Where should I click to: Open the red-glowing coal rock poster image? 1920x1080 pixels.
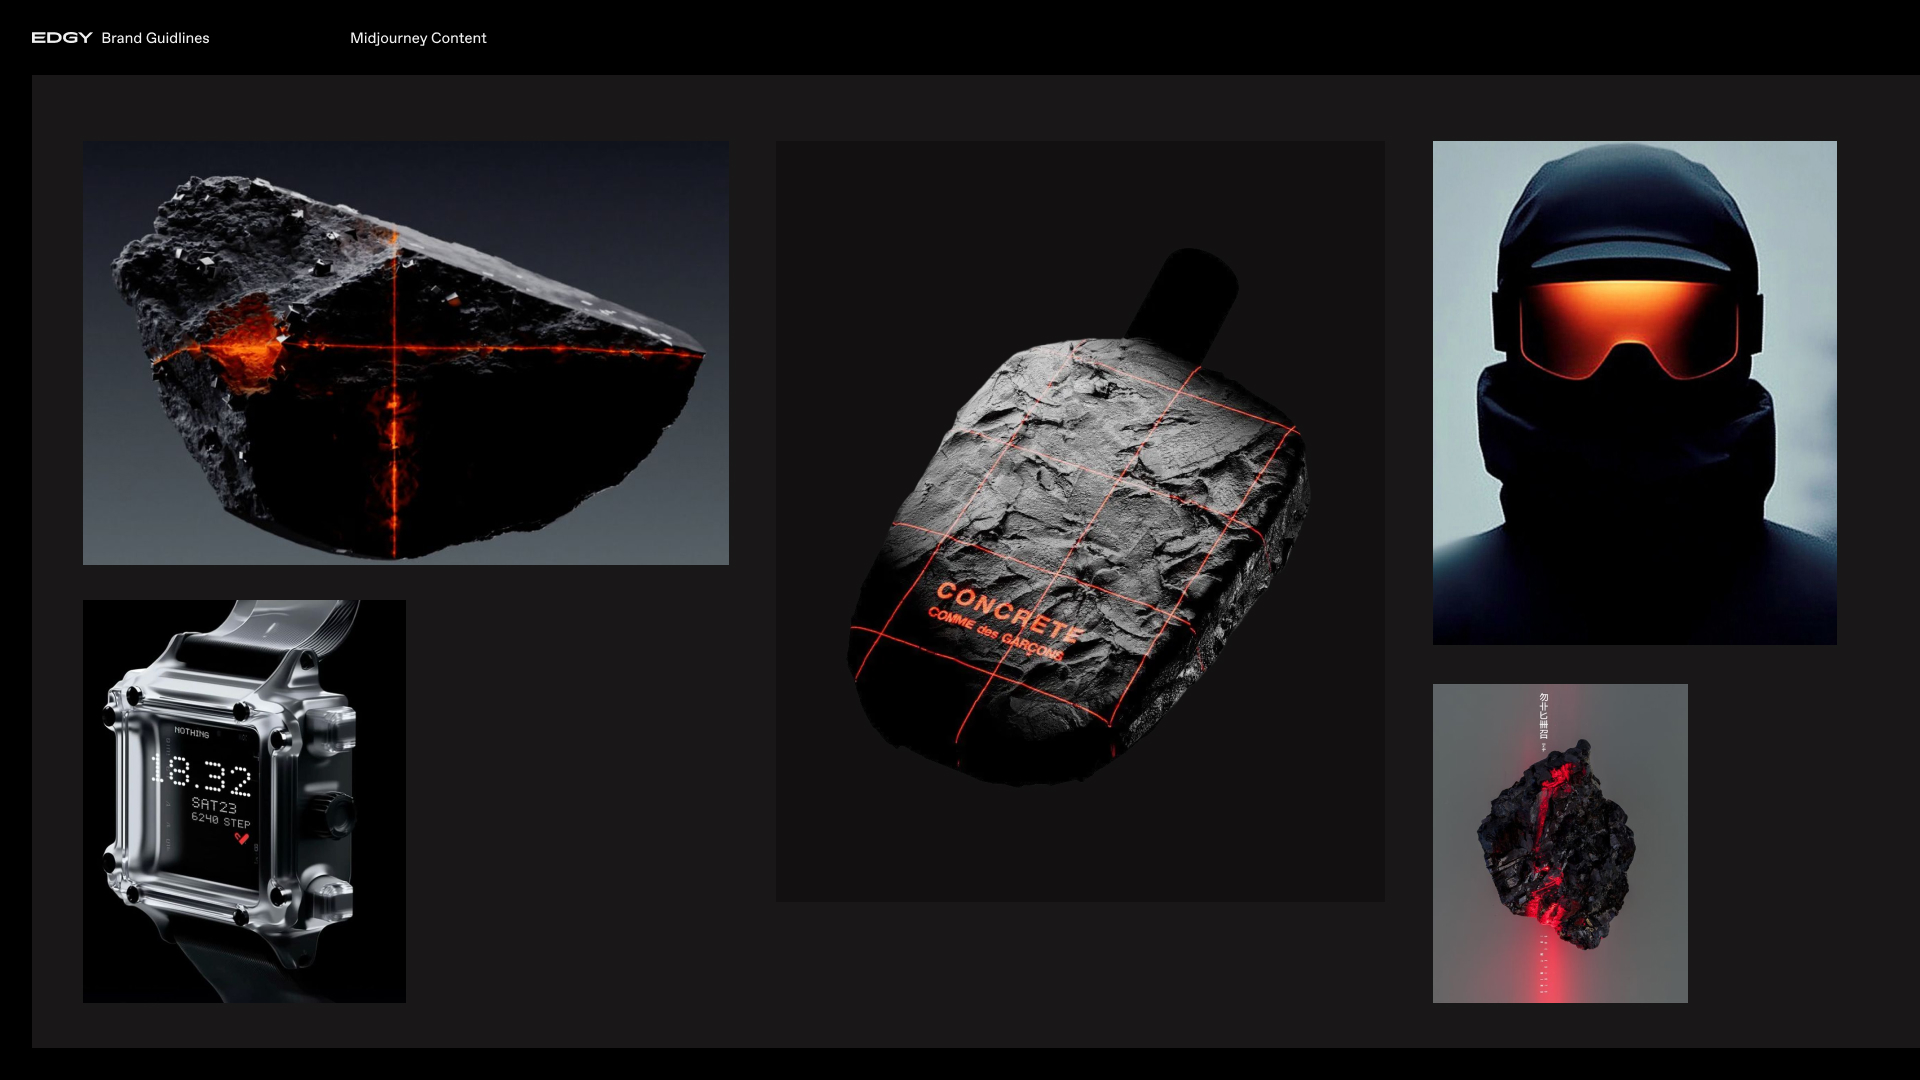click(x=1560, y=843)
